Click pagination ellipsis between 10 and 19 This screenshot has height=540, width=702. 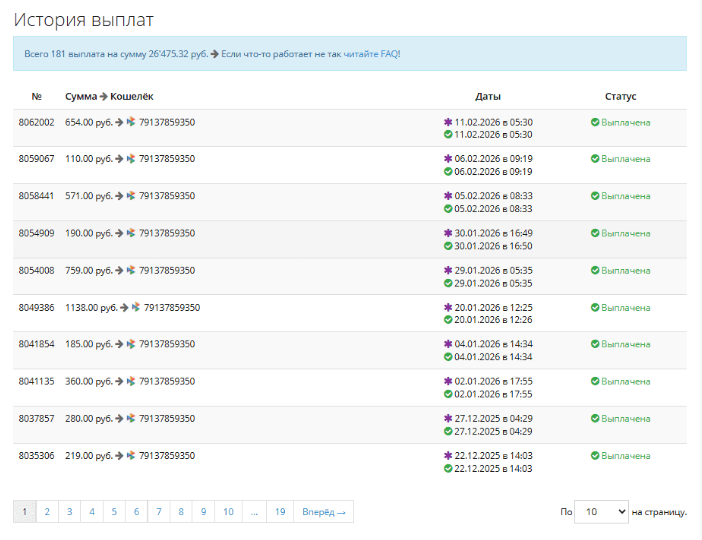[255, 512]
